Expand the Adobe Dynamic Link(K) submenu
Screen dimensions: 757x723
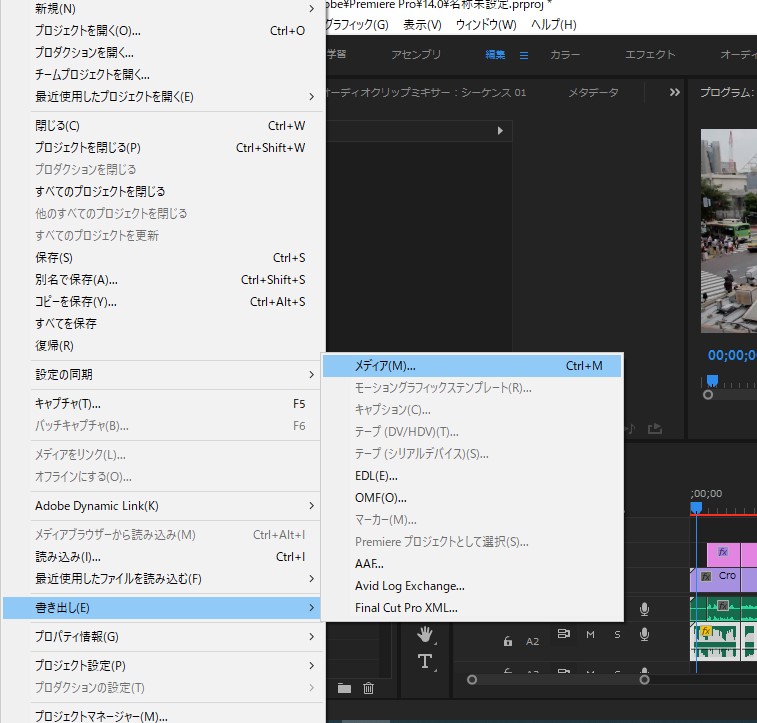(311, 505)
